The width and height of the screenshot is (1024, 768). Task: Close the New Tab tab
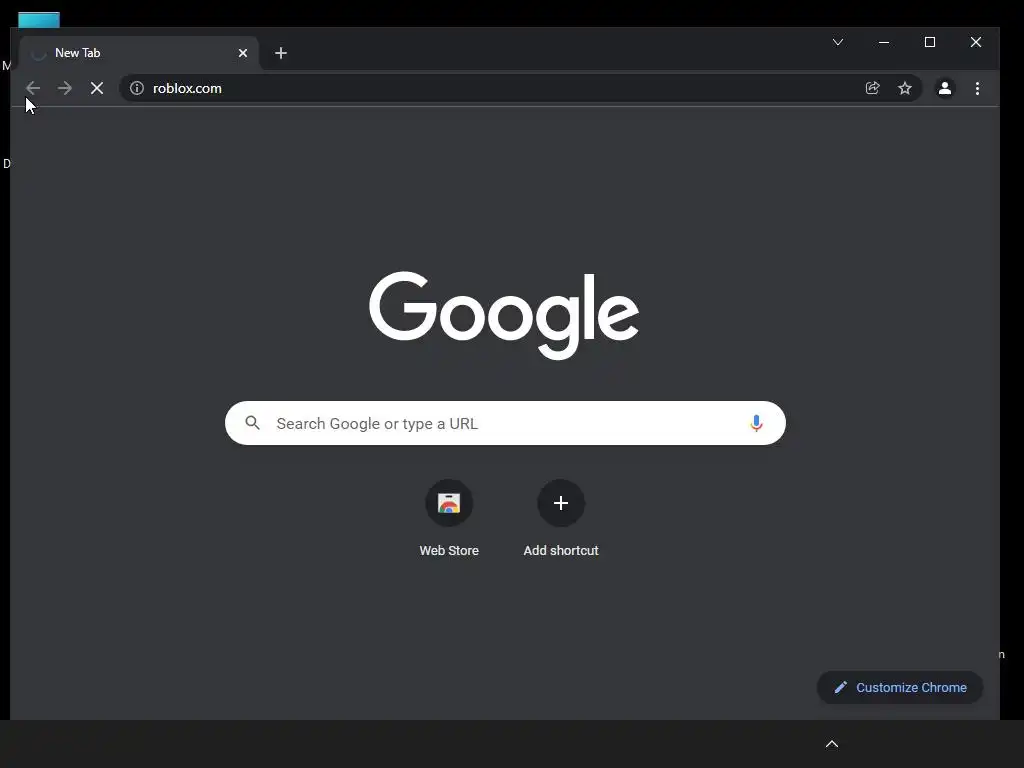pos(243,53)
